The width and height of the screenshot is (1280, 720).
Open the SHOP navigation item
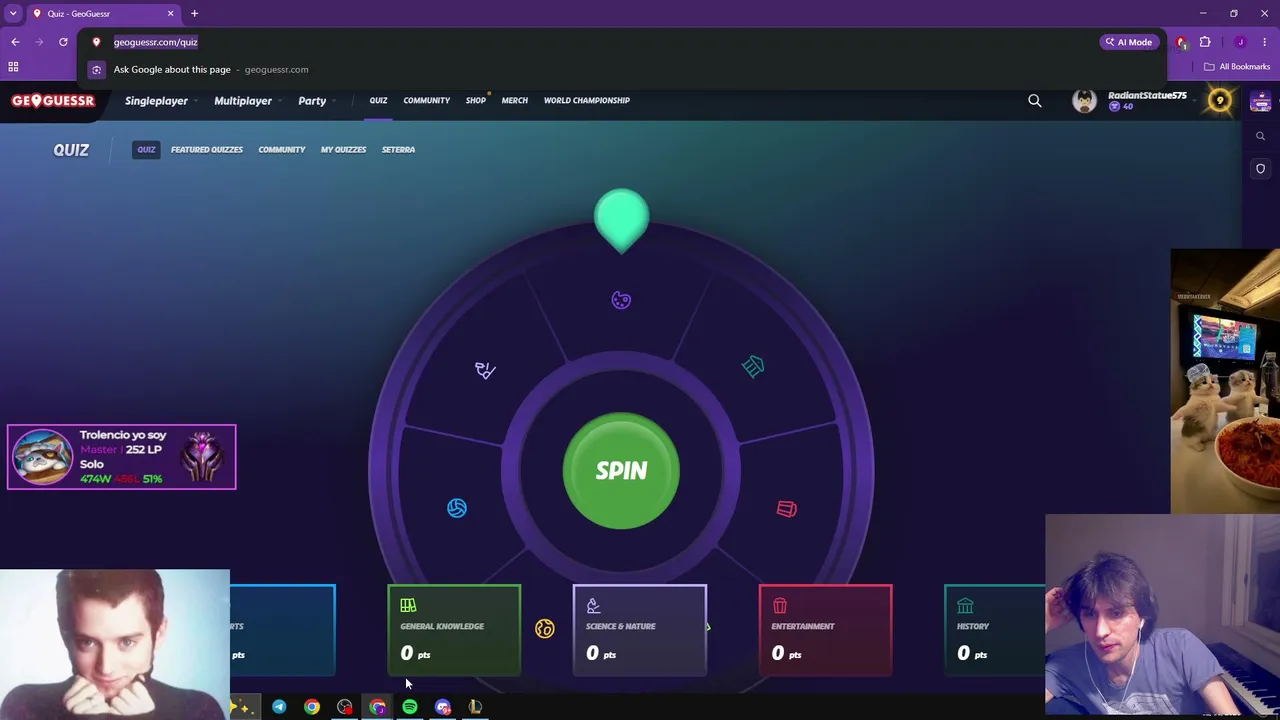(x=476, y=100)
